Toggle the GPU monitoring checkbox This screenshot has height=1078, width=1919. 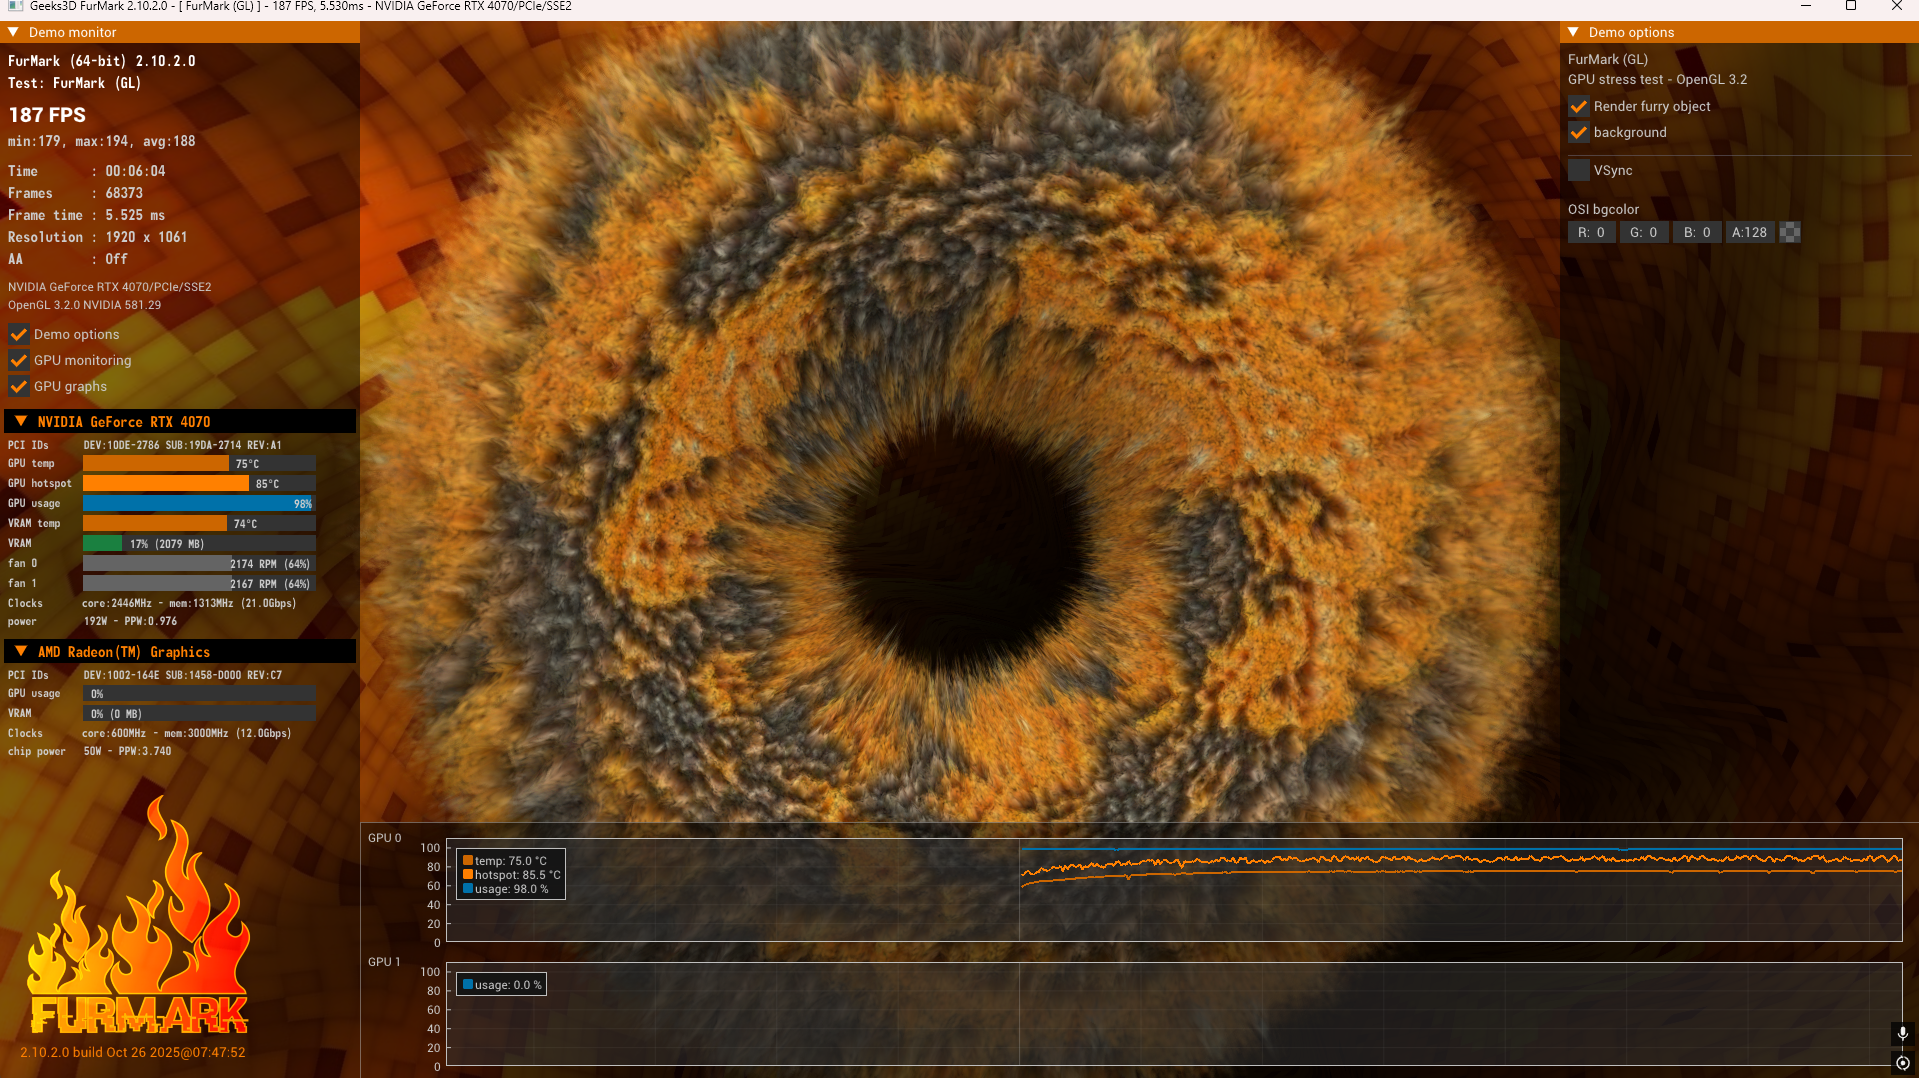[x=18, y=360]
